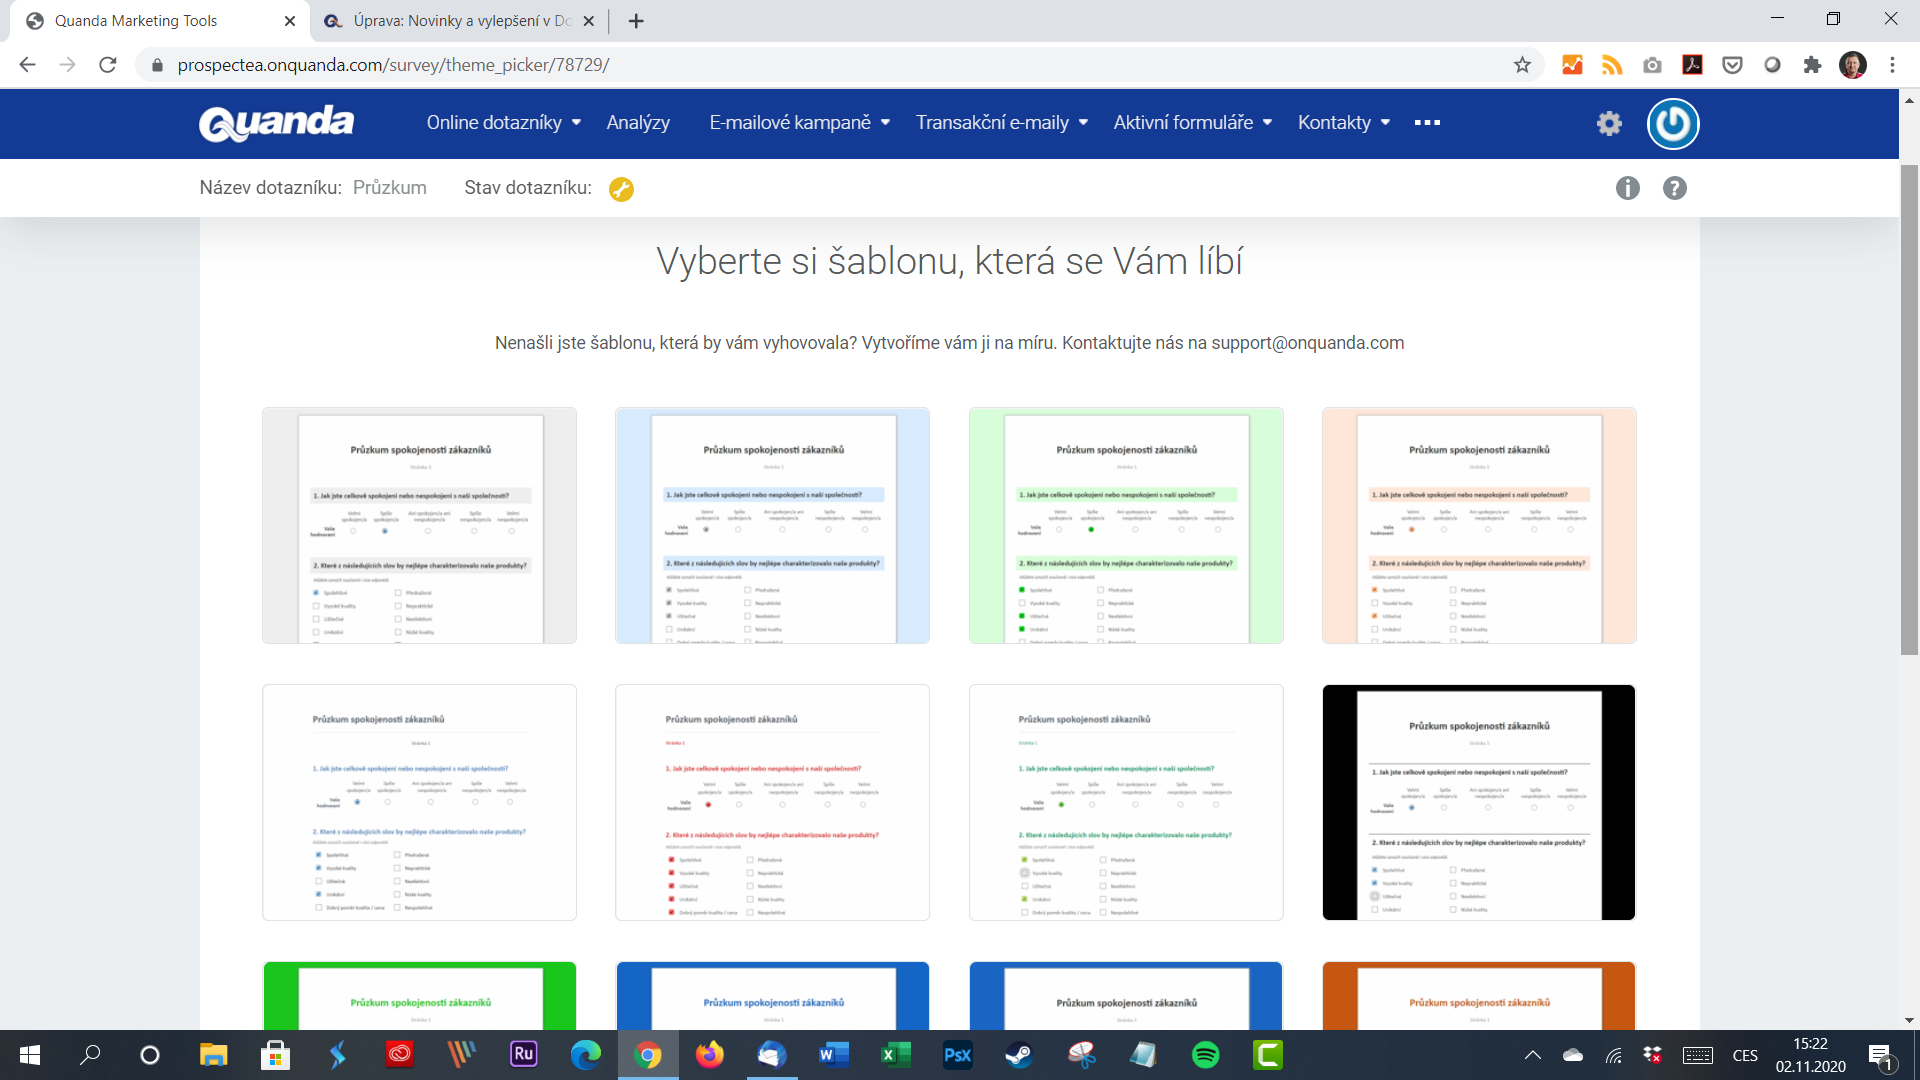The width and height of the screenshot is (1920, 1080).
Task: Click the Quanda logo
Action: [277, 123]
